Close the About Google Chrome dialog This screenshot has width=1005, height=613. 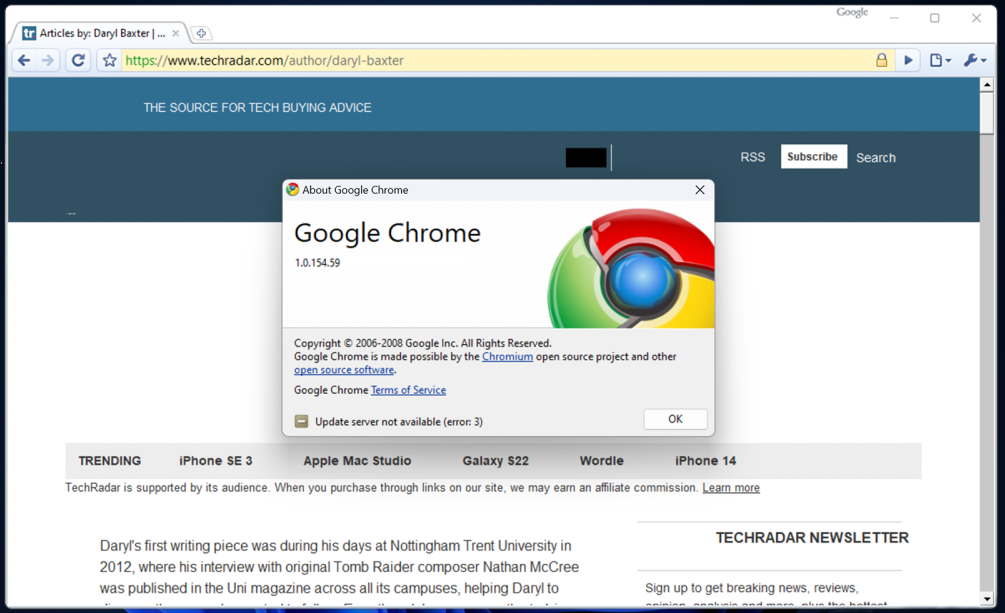point(700,190)
